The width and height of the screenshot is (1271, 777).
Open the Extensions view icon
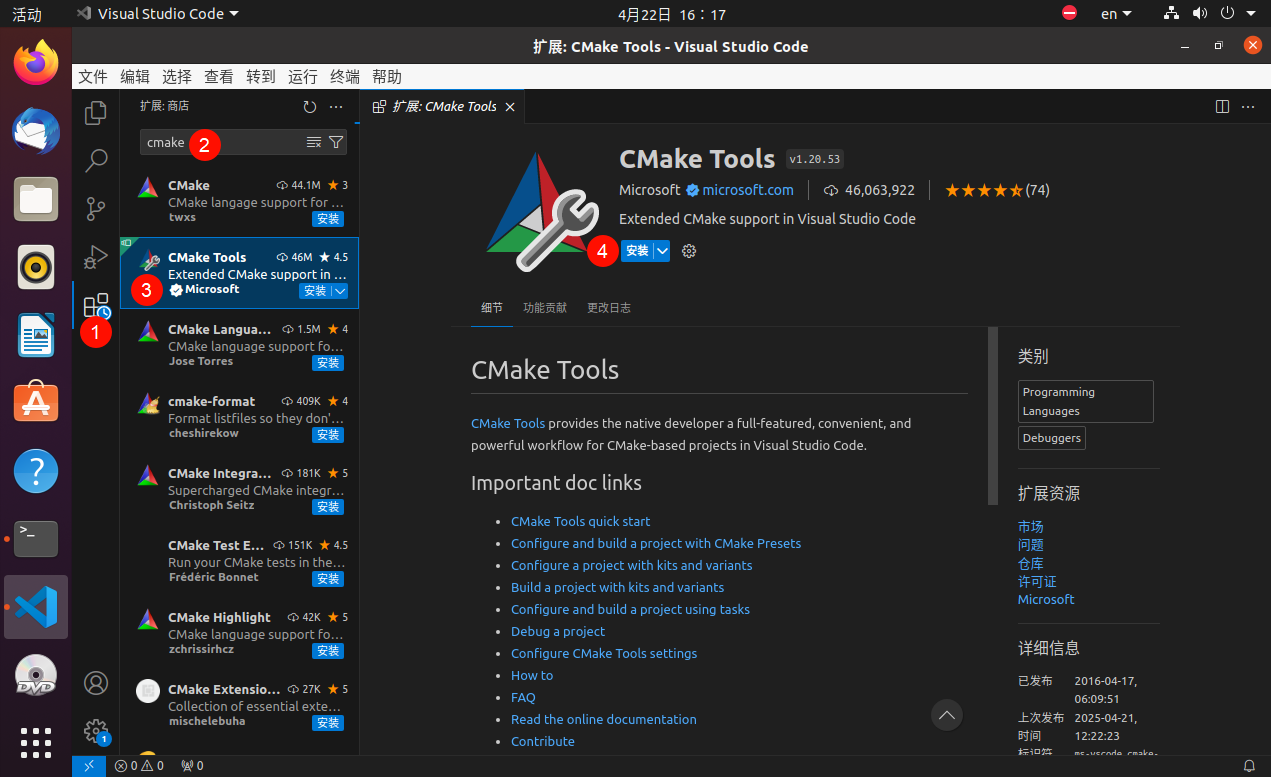96,305
